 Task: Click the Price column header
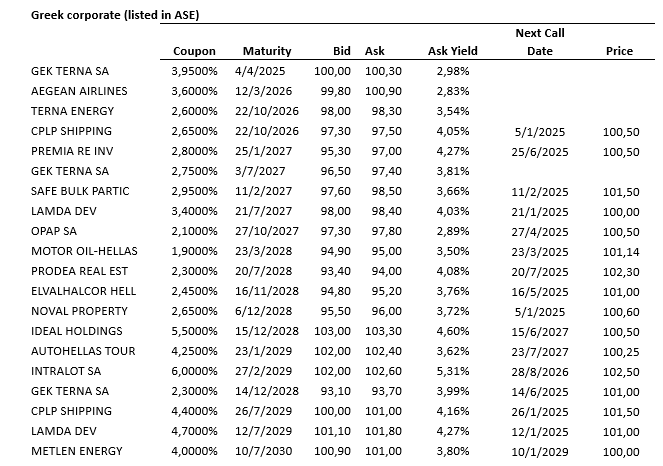[619, 51]
